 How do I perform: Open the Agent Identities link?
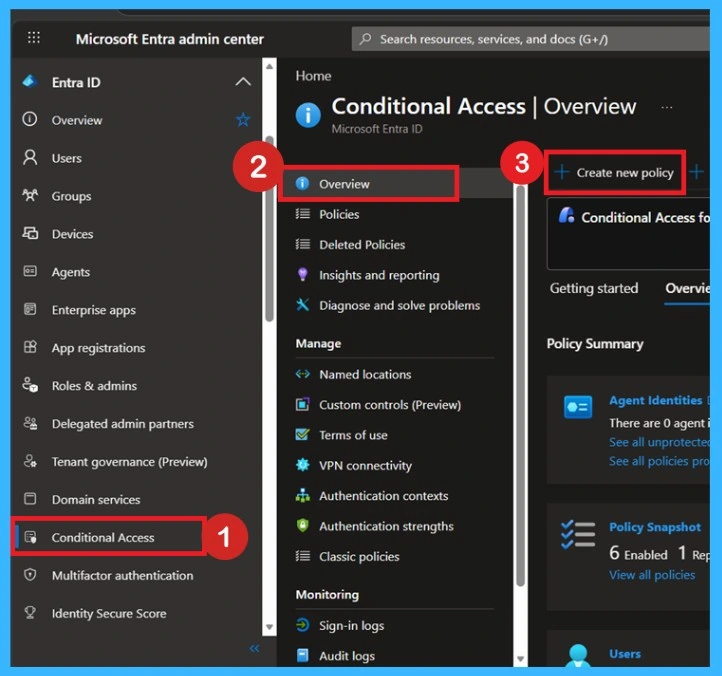(655, 400)
